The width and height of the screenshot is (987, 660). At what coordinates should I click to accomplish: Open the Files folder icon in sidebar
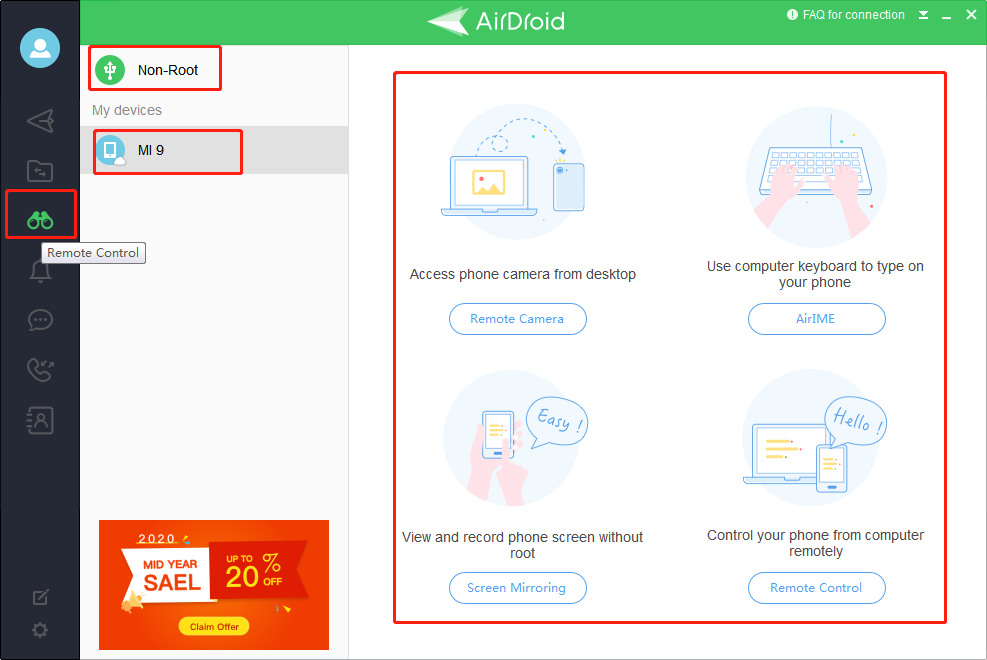[x=40, y=171]
